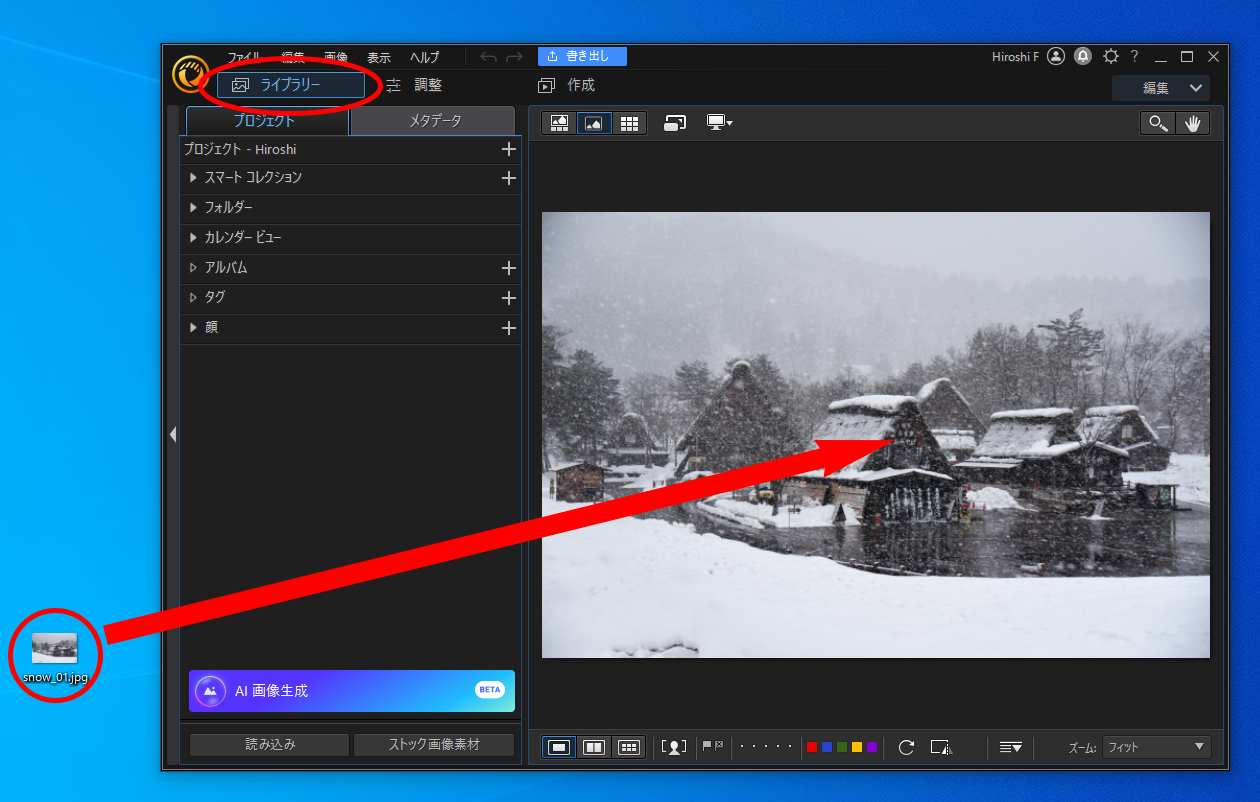This screenshot has height=802, width=1260.
Task: Open the 画像 menu
Action: (x=336, y=57)
